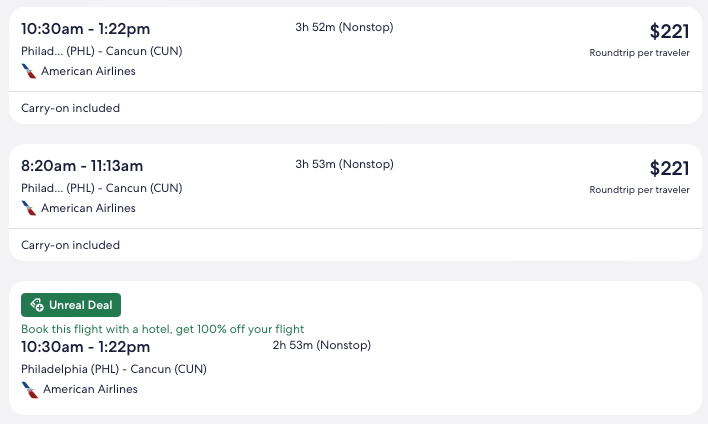Image resolution: width=708 pixels, height=424 pixels.
Task: Open the hotel bundle 100% off flight offer text
Action: point(162,329)
